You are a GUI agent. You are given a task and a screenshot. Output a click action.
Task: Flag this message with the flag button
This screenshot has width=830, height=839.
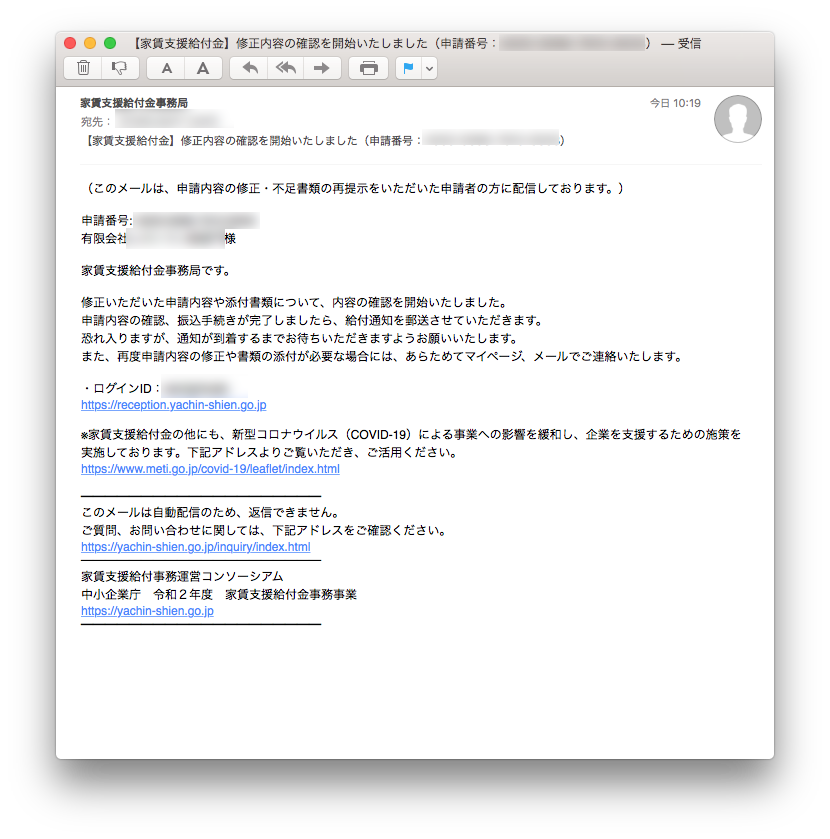point(408,68)
